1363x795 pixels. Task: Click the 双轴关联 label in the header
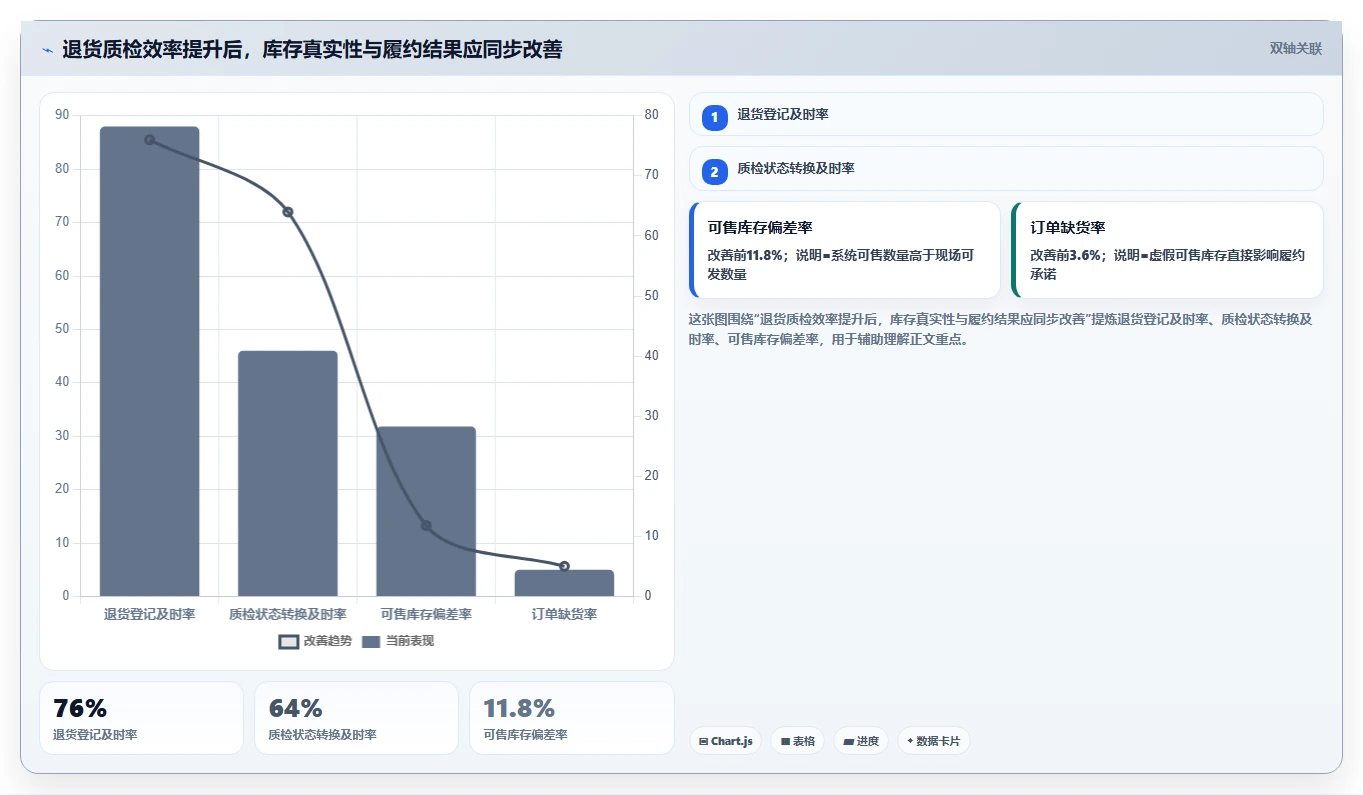pos(1296,49)
